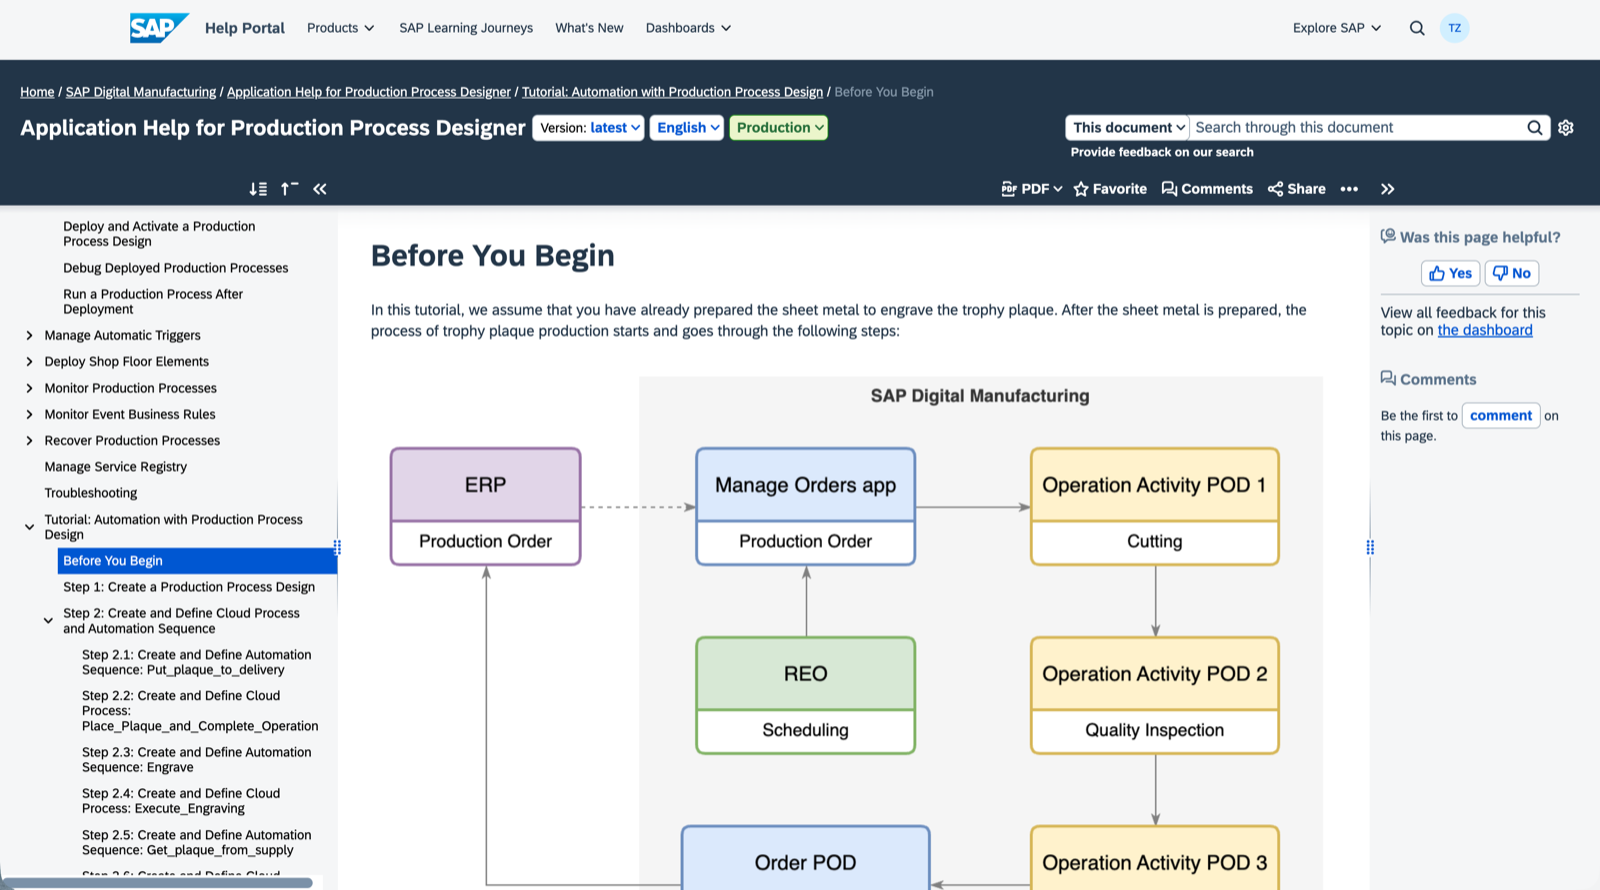The width and height of the screenshot is (1600, 890).
Task: Expand Monitor Event Business Rules node
Action: 29,414
